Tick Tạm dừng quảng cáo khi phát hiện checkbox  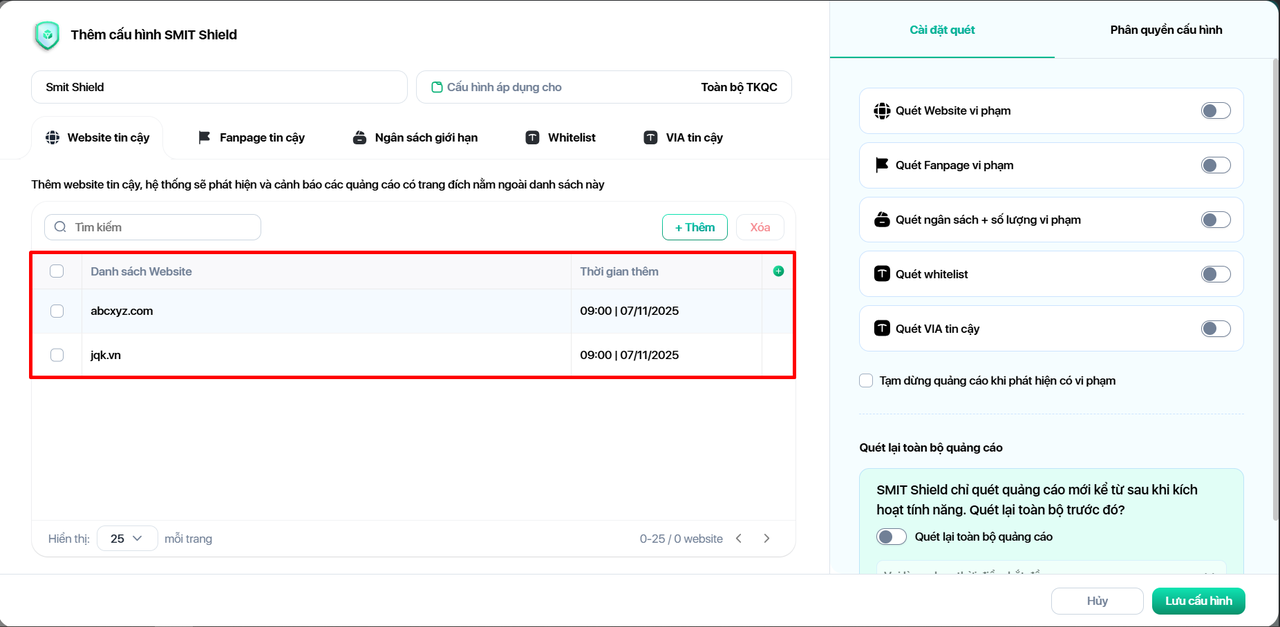(866, 381)
